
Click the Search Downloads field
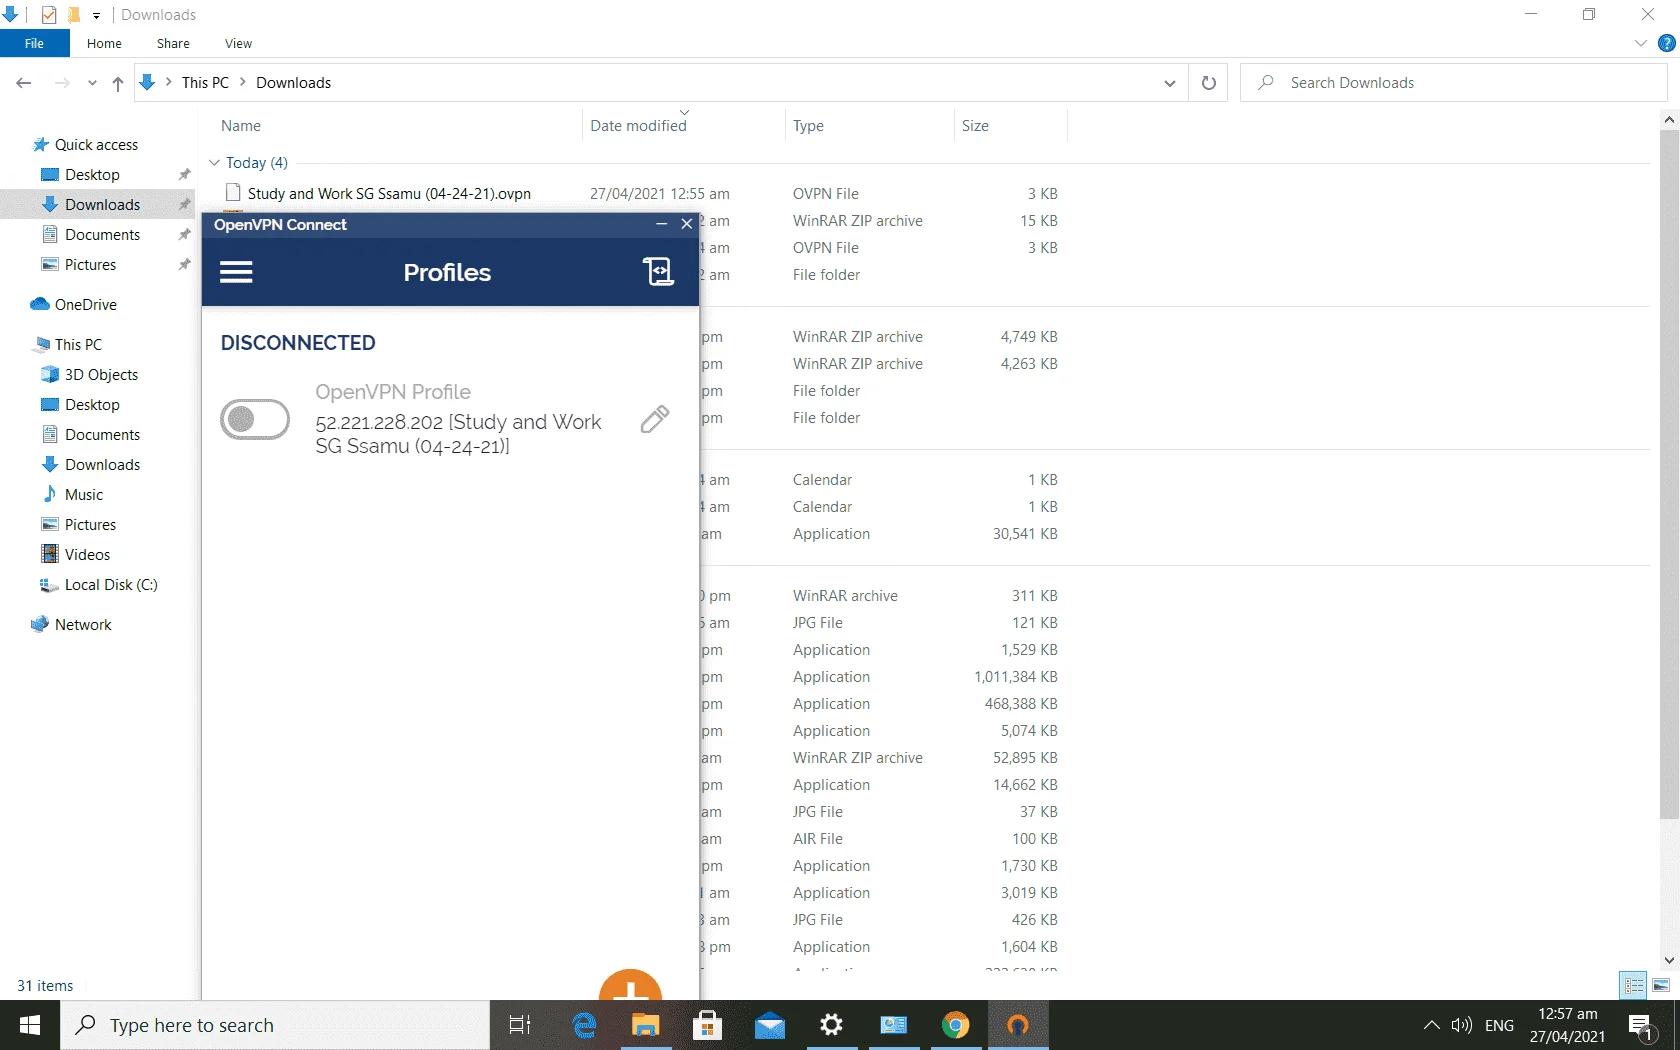tap(1456, 83)
